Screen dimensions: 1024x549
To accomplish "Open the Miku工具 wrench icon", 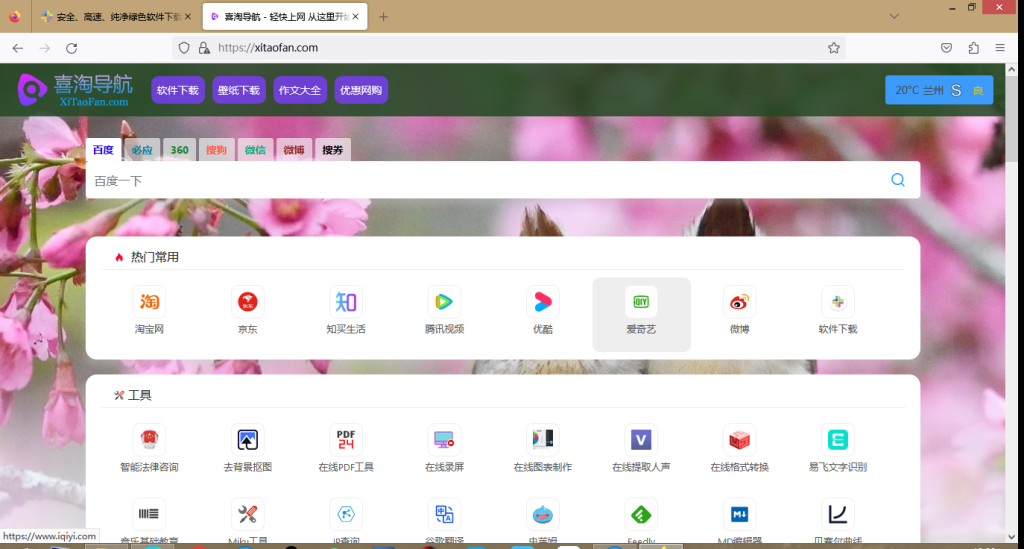I will 248,514.
